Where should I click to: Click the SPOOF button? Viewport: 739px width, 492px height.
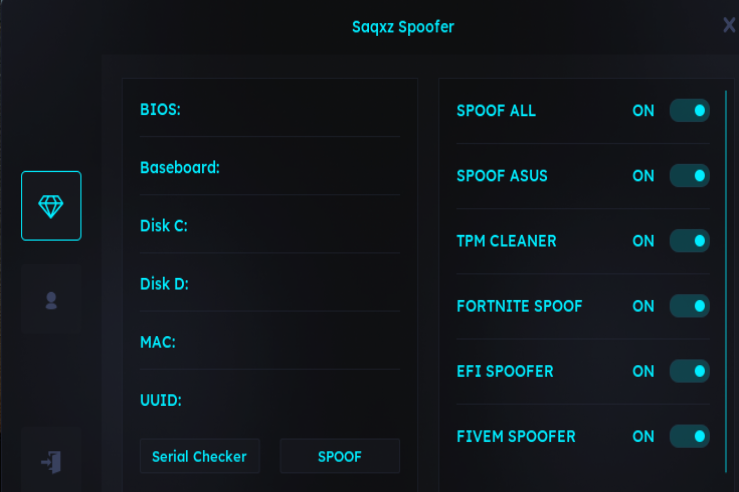pyautogui.click(x=339, y=456)
